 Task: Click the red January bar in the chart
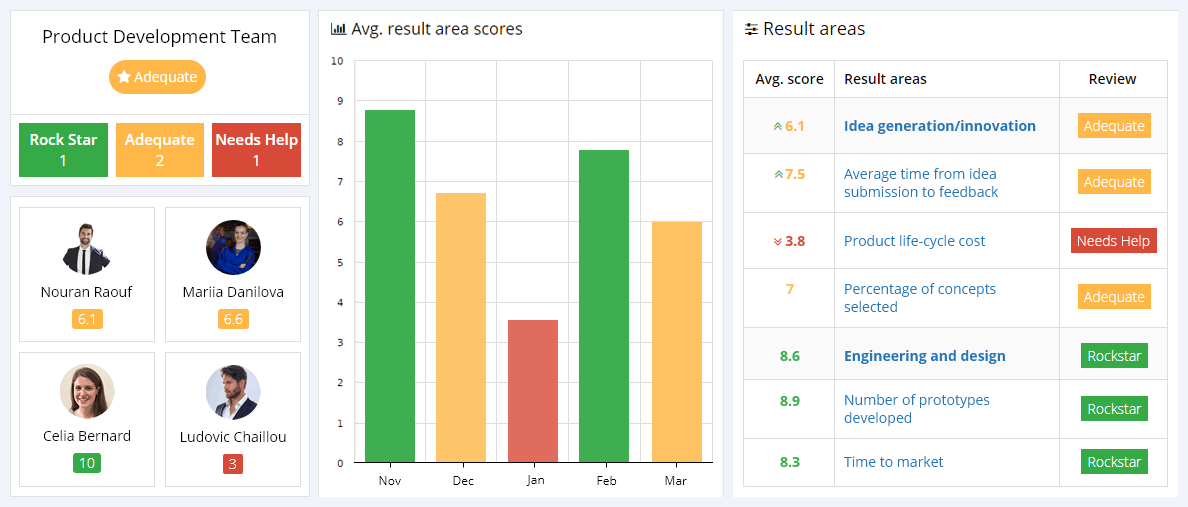[x=533, y=391]
